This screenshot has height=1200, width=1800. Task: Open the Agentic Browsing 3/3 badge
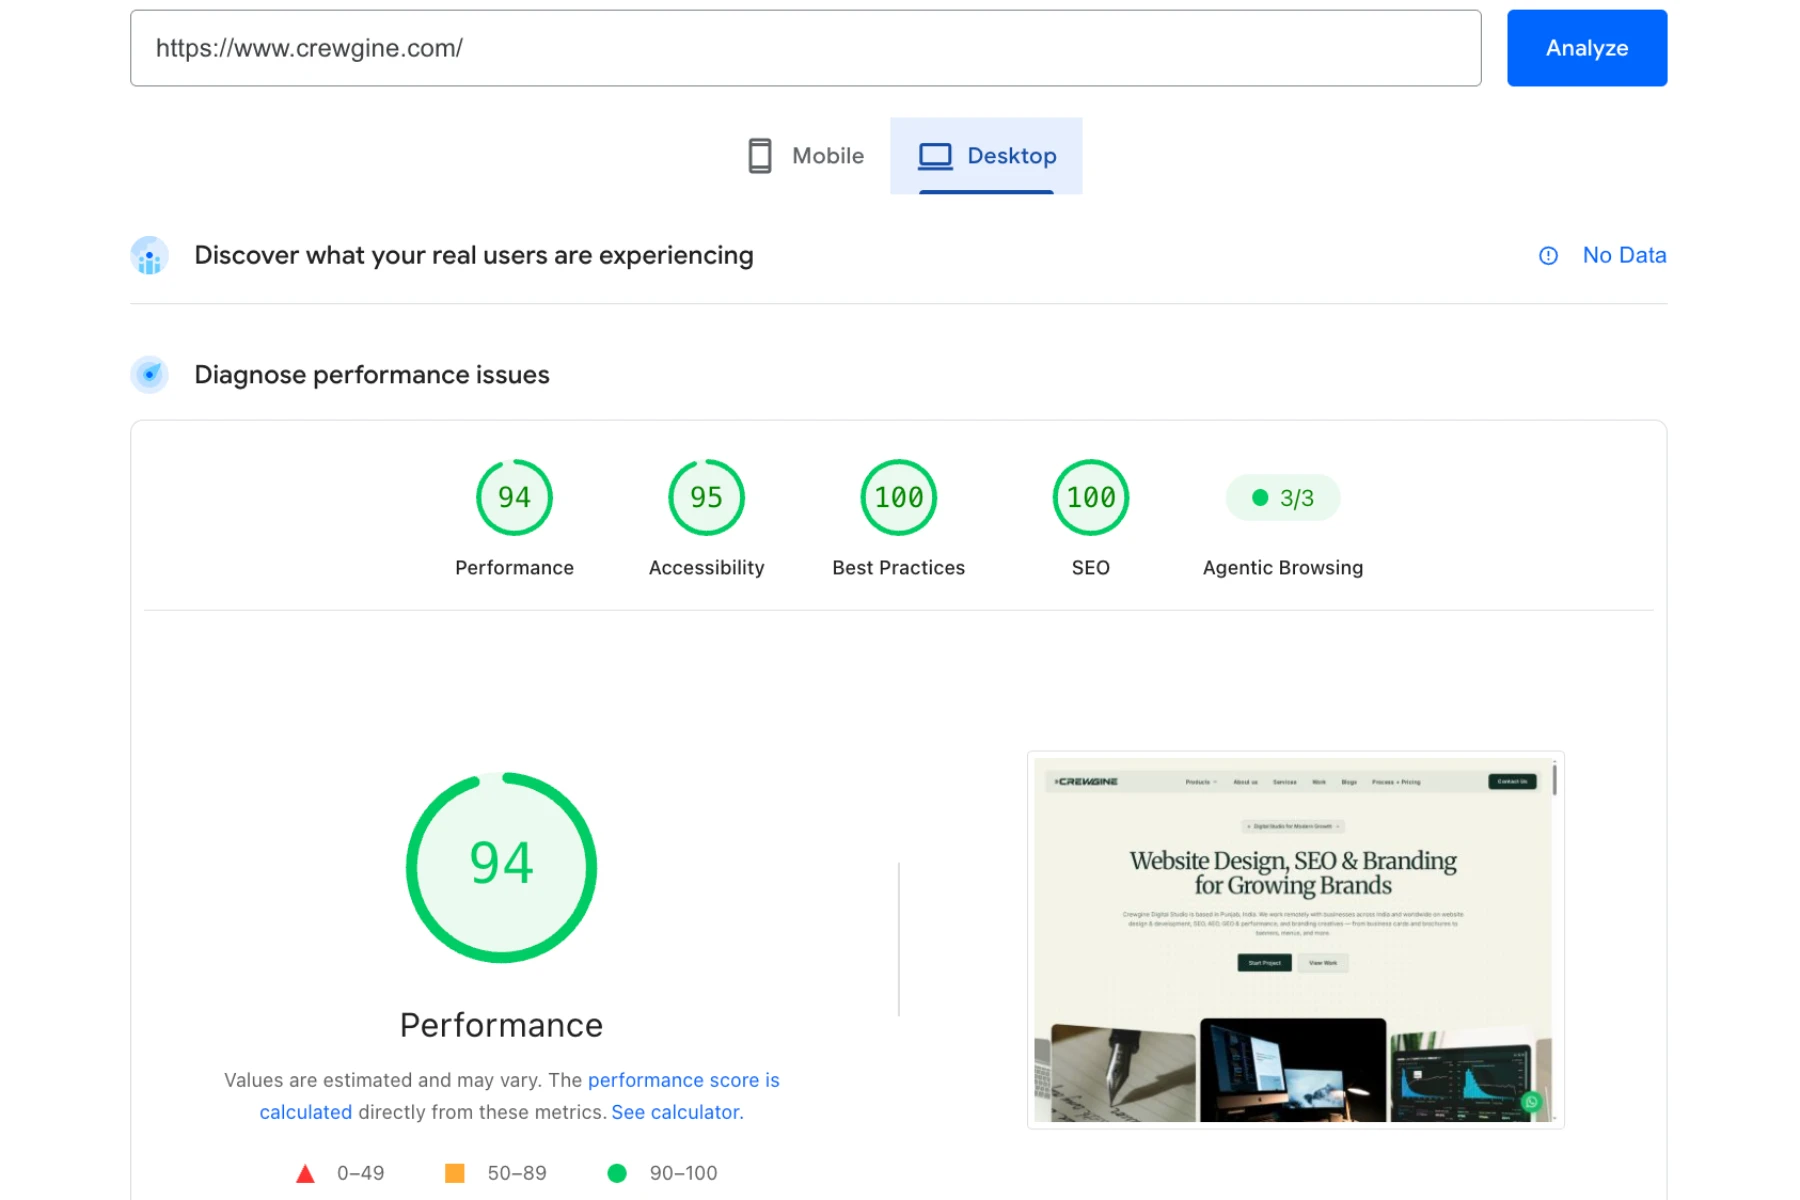coord(1282,497)
